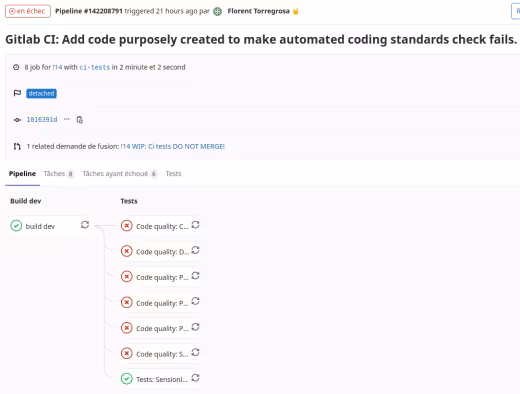Click the 'Tests' stage heading
This screenshot has width=520, height=394.
pyautogui.click(x=129, y=201)
